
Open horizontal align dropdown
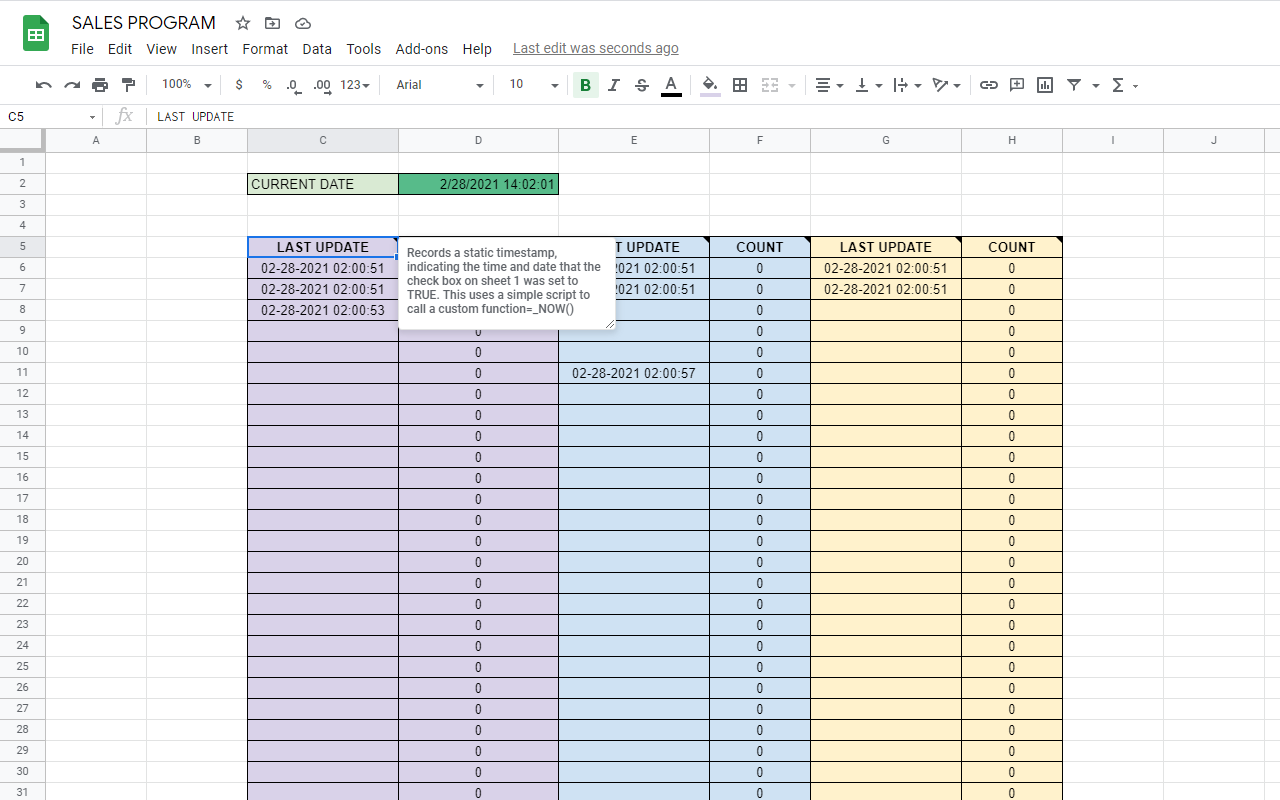(829, 85)
